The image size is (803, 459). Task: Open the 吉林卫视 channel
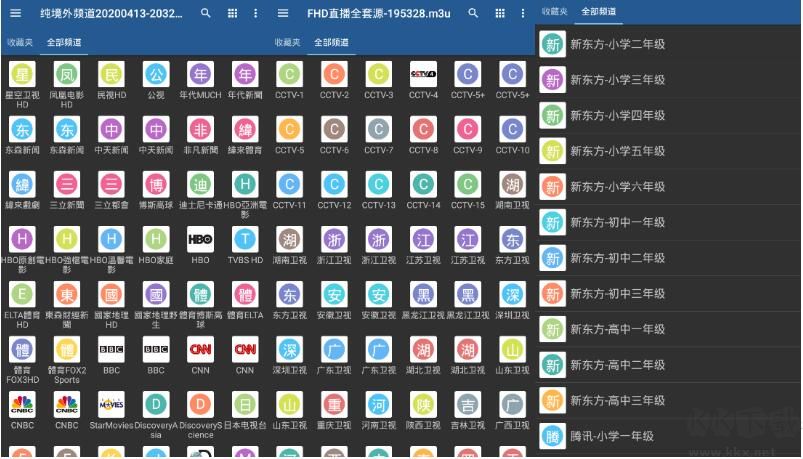[x=468, y=410]
